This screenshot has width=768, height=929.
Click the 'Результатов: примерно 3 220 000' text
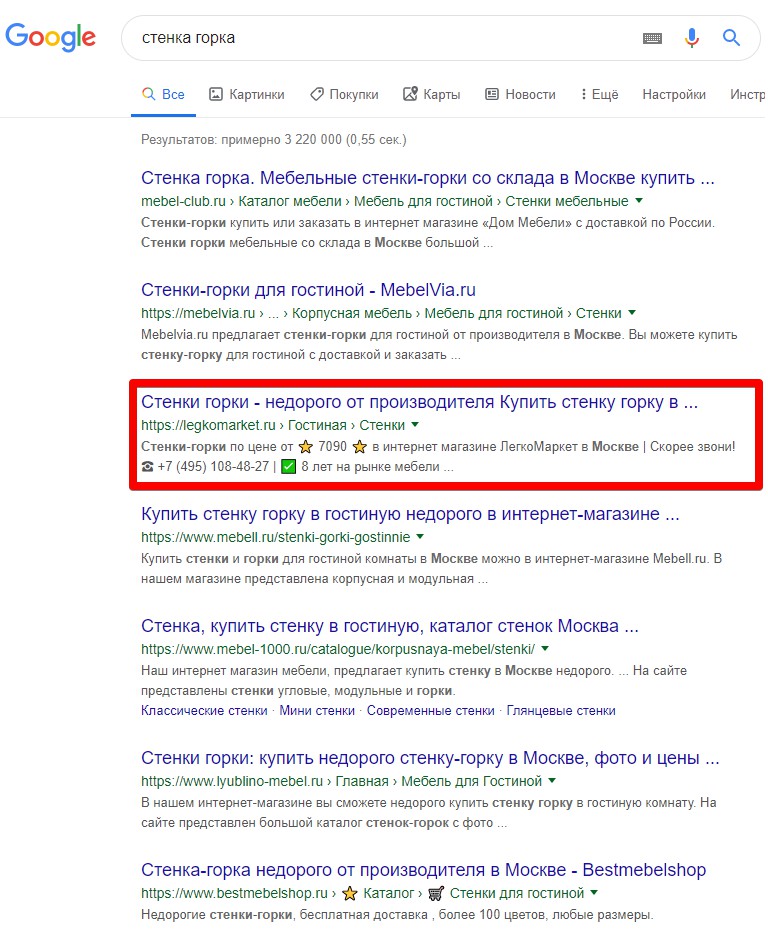pyautogui.click(x=274, y=140)
